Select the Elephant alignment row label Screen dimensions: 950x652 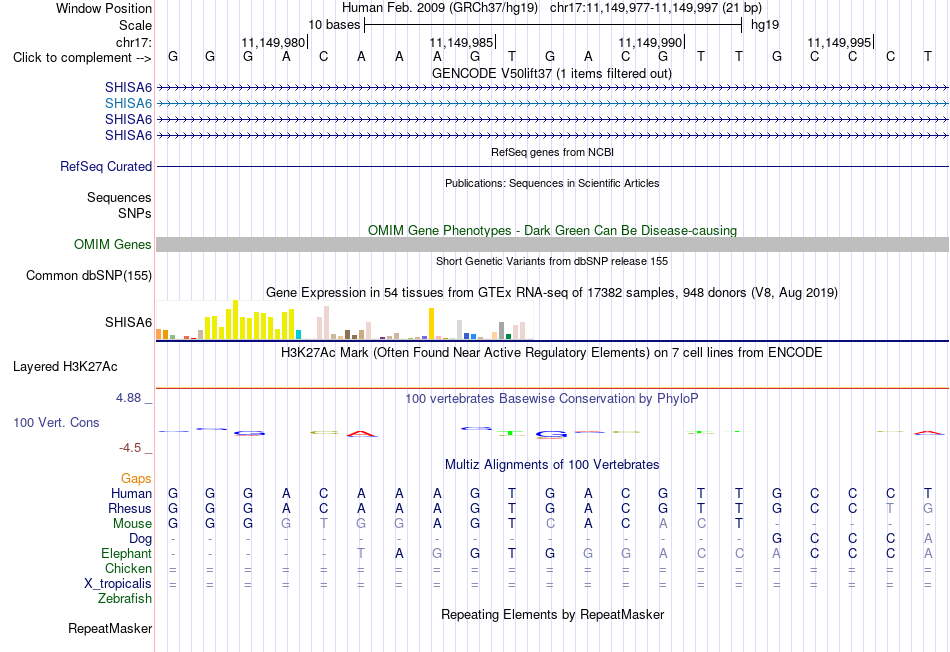126,553
